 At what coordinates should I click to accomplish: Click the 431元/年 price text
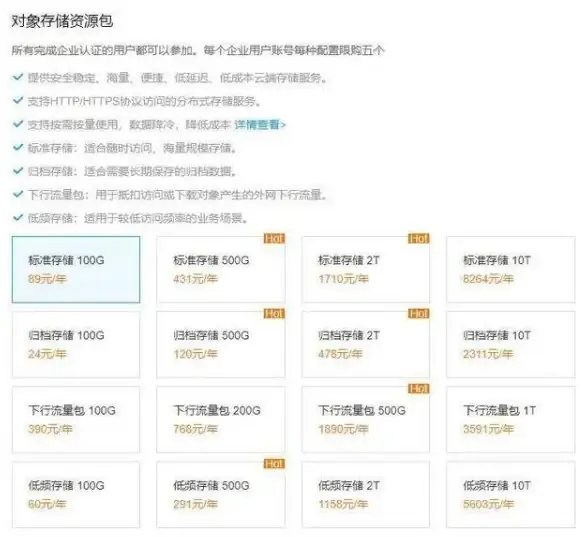pyautogui.click(x=195, y=279)
